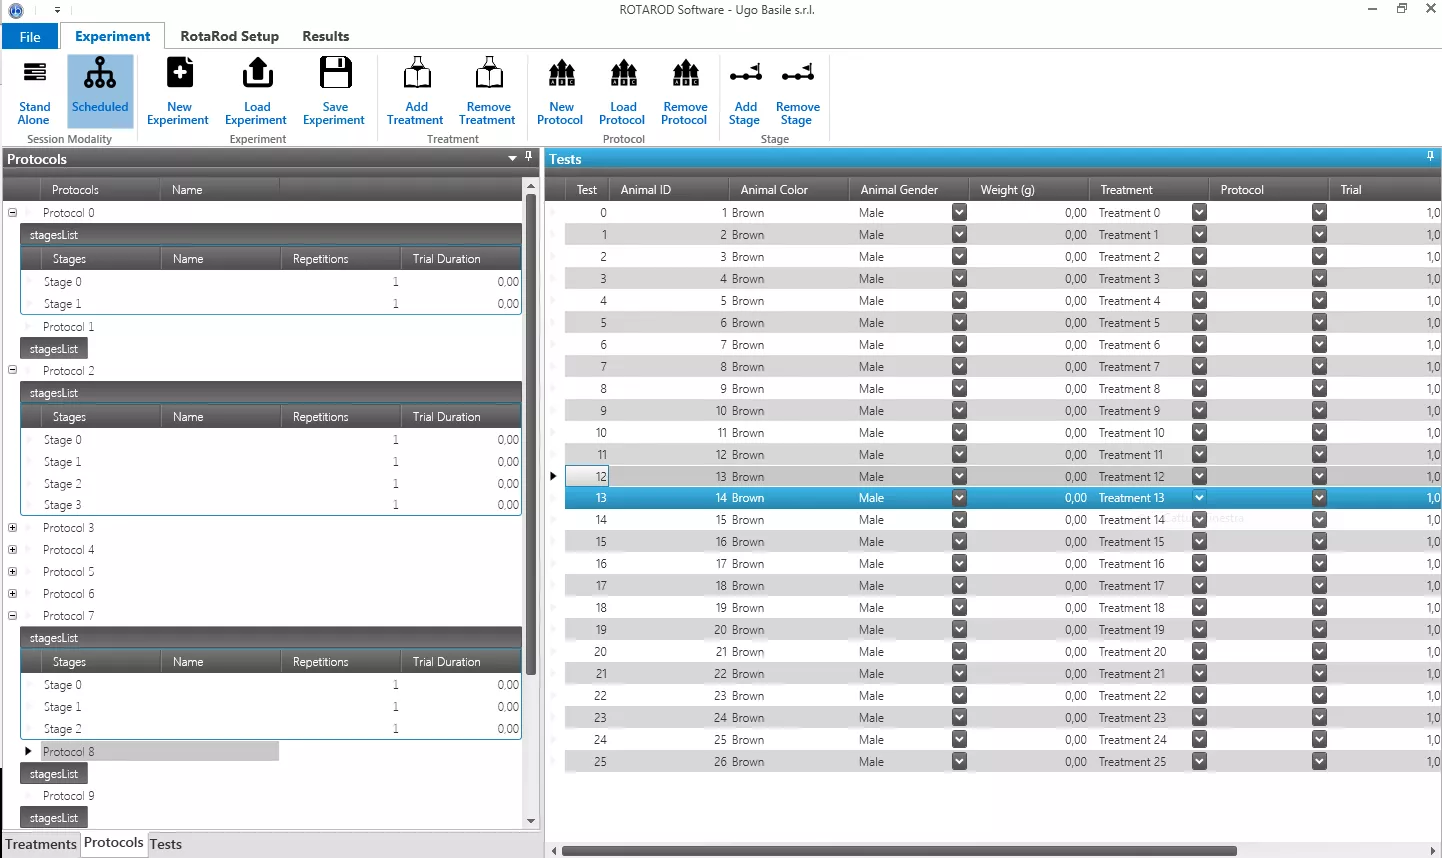Pin the Tests panel
The image size is (1442, 858).
coord(1430,156)
